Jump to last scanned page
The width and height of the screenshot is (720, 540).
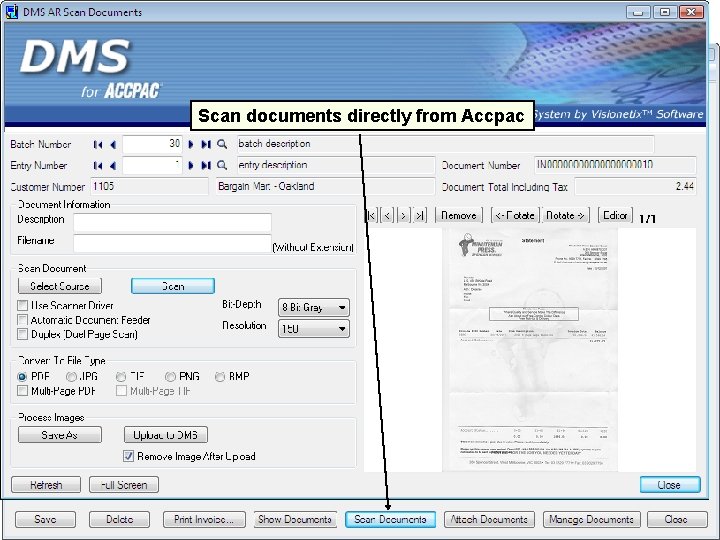coord(420,215)
